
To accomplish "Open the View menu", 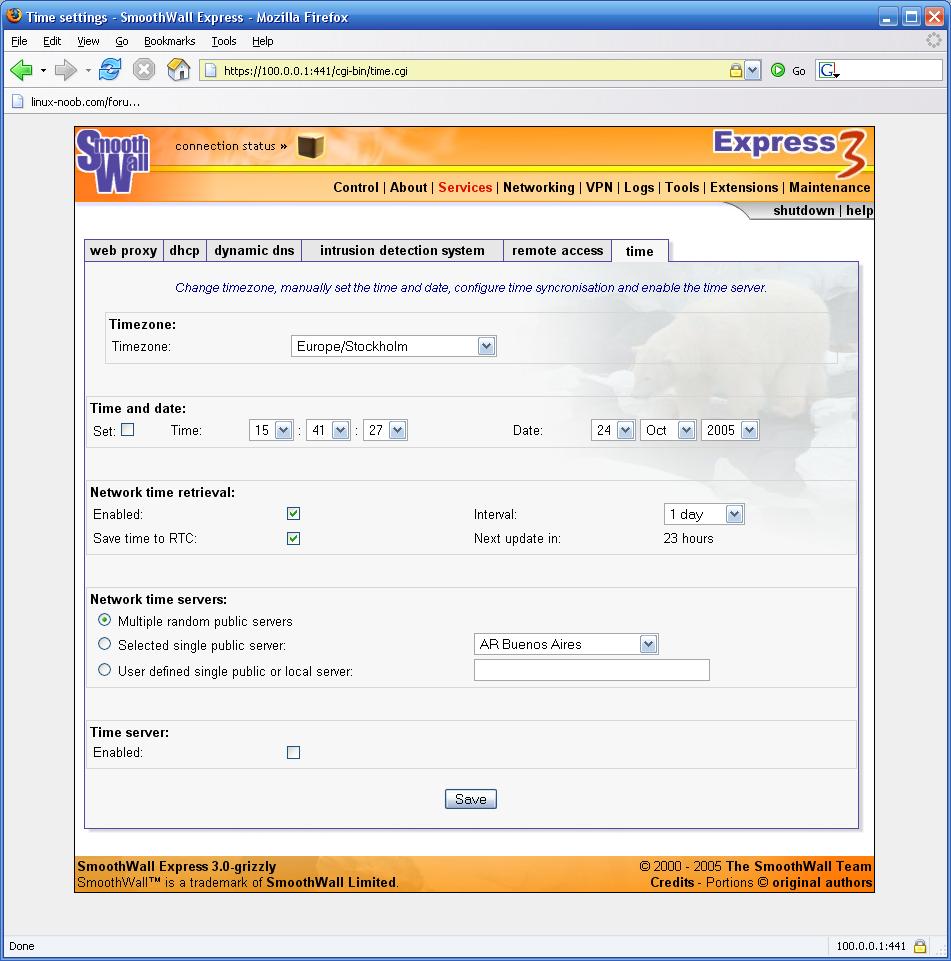I will [88, 41].
